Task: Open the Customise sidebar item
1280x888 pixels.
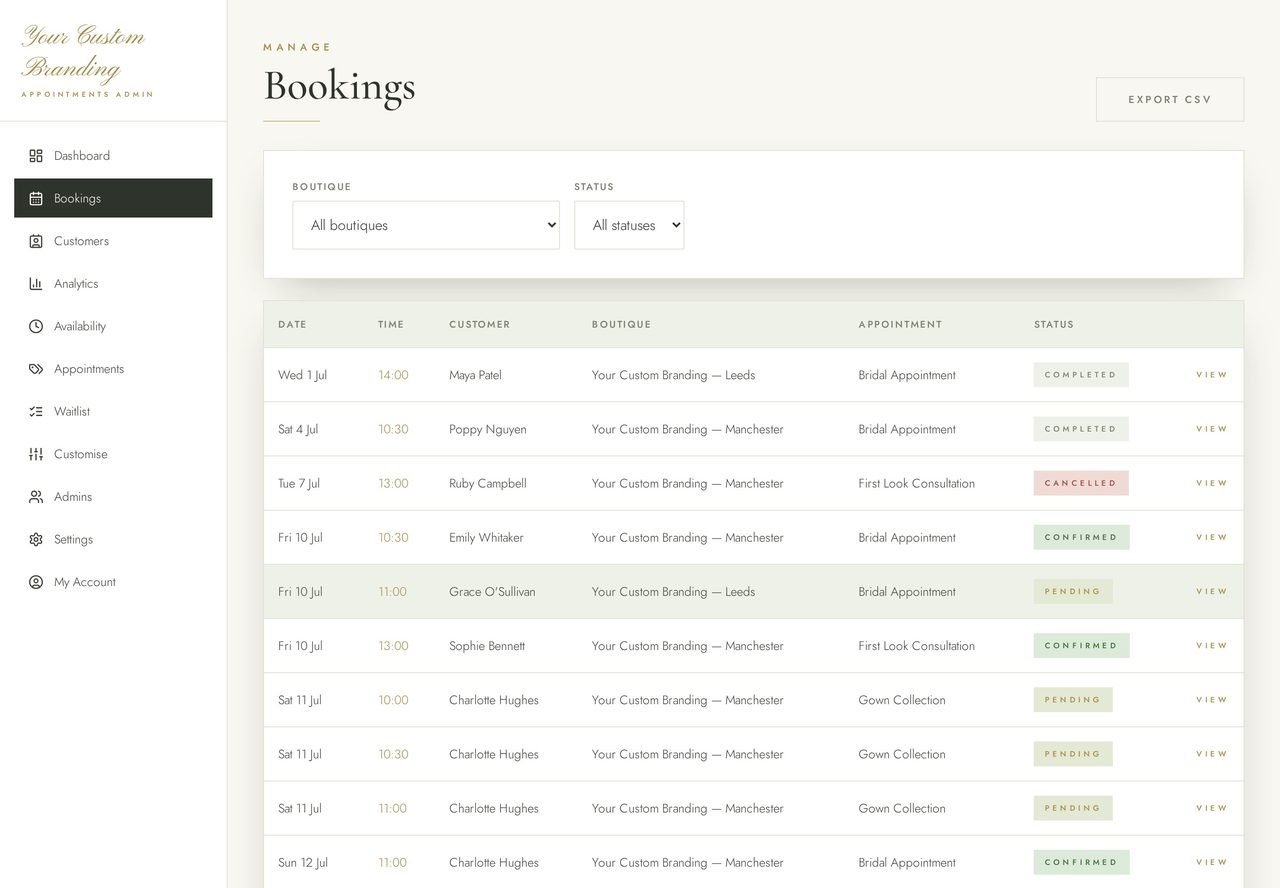Action: pyautogui.click(x=113, y=454)
